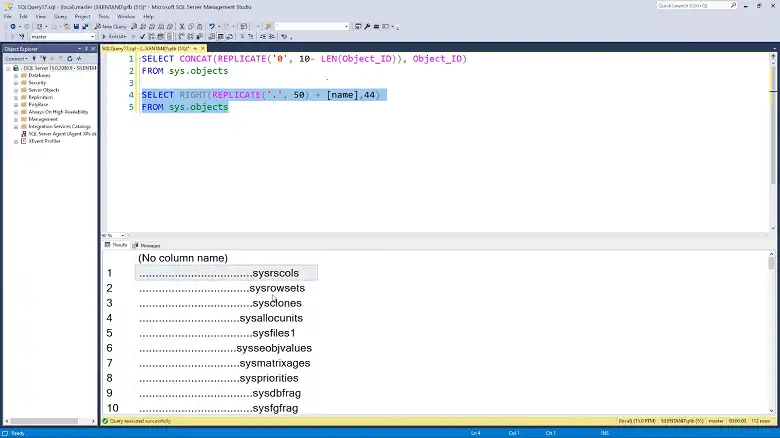The image size is (780, 438).
Task: Click the results grid vertical scrollbar
Action: click(772, 333)
